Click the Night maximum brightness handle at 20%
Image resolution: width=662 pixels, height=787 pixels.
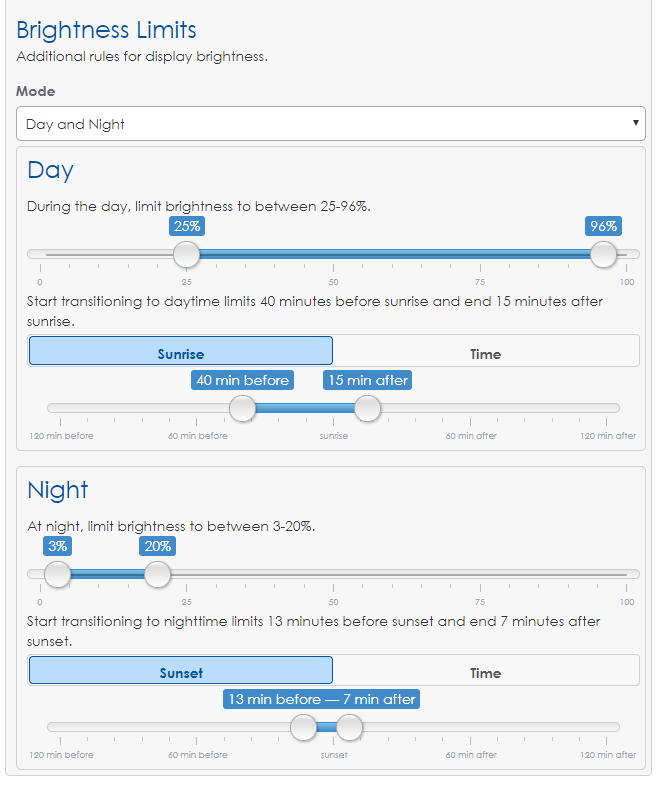tap(157, 574)
